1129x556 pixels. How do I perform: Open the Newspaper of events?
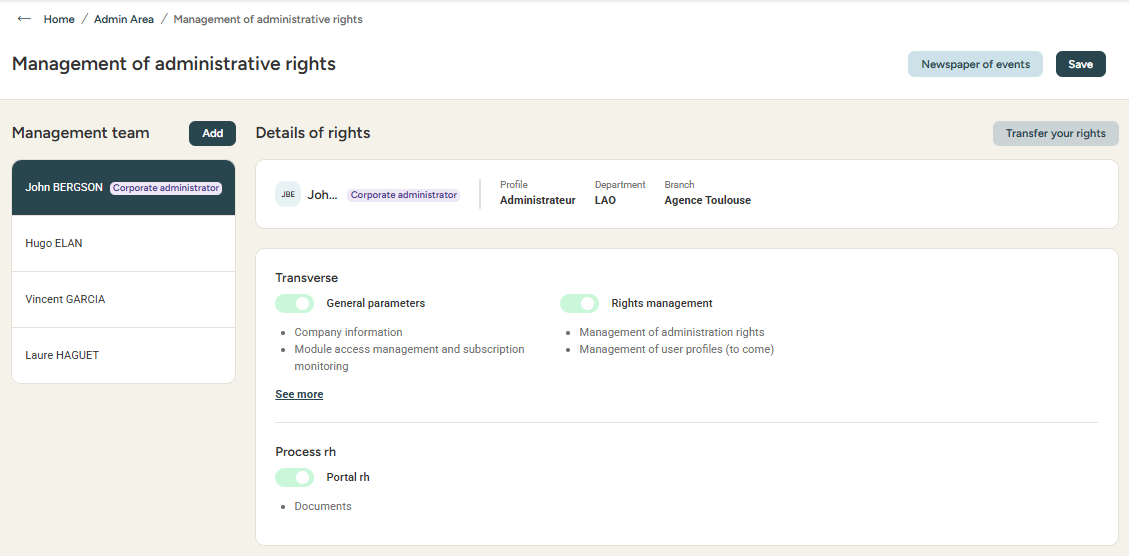pyautogui.click(x=975, y=64)
